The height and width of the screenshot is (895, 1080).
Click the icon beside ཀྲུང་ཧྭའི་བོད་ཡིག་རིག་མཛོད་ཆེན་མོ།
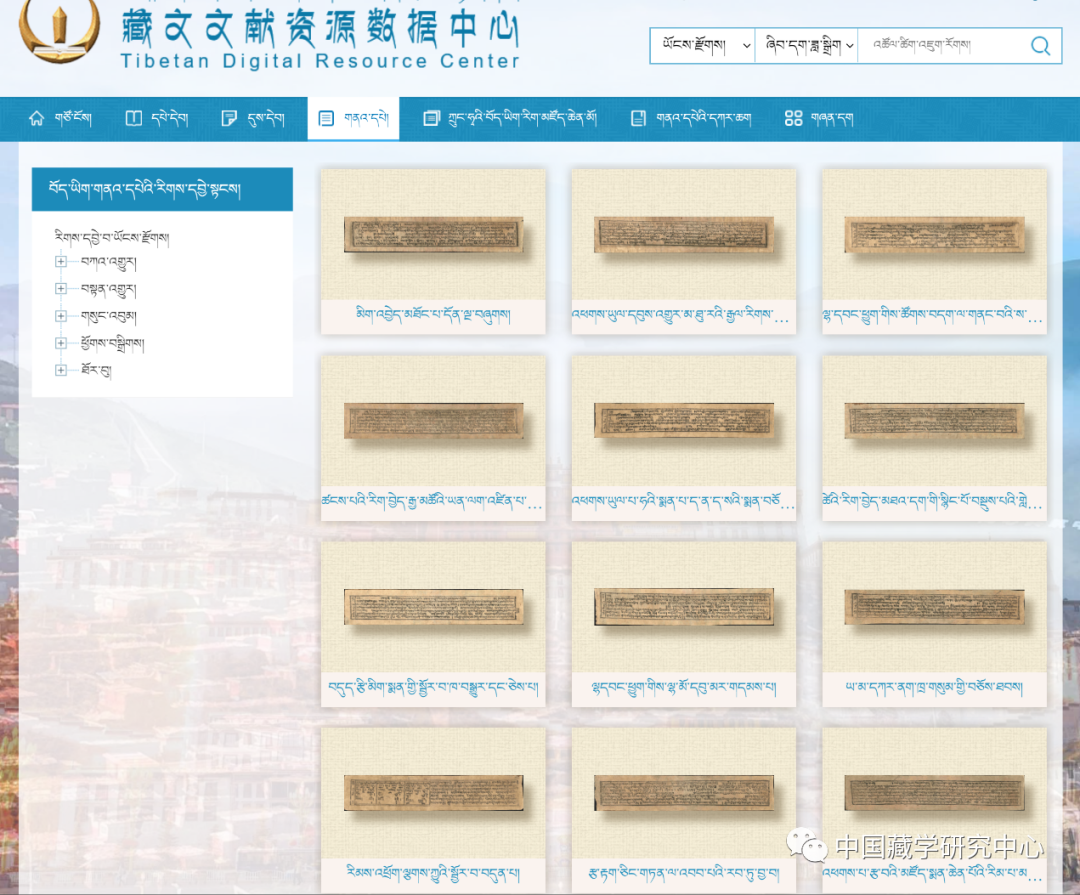point(431,119)
